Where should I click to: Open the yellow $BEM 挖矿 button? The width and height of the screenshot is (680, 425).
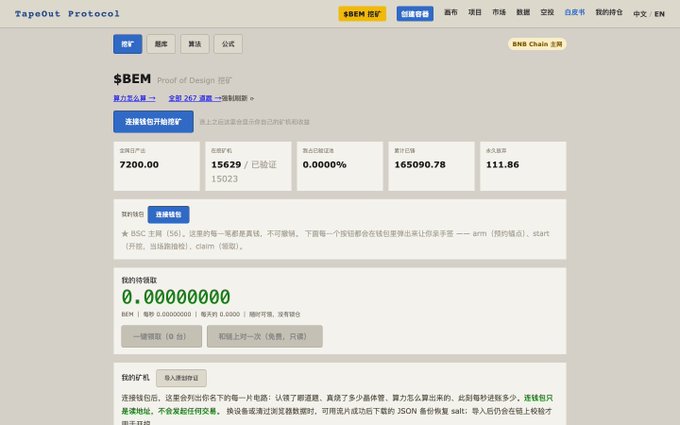(x=362, y=14)
